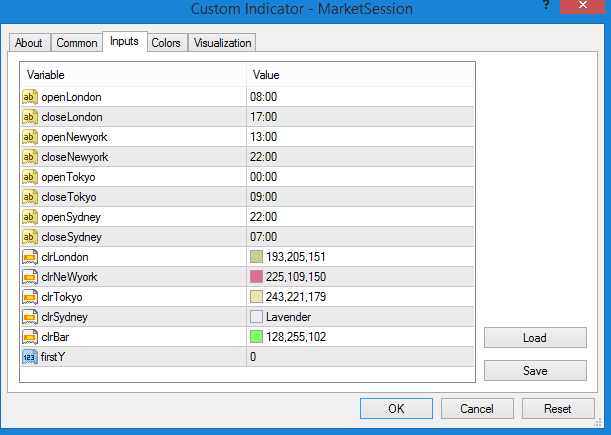The image size is (611, 435).
Task: Select the clrNeWyork variable name
Action: pos(69,277)
